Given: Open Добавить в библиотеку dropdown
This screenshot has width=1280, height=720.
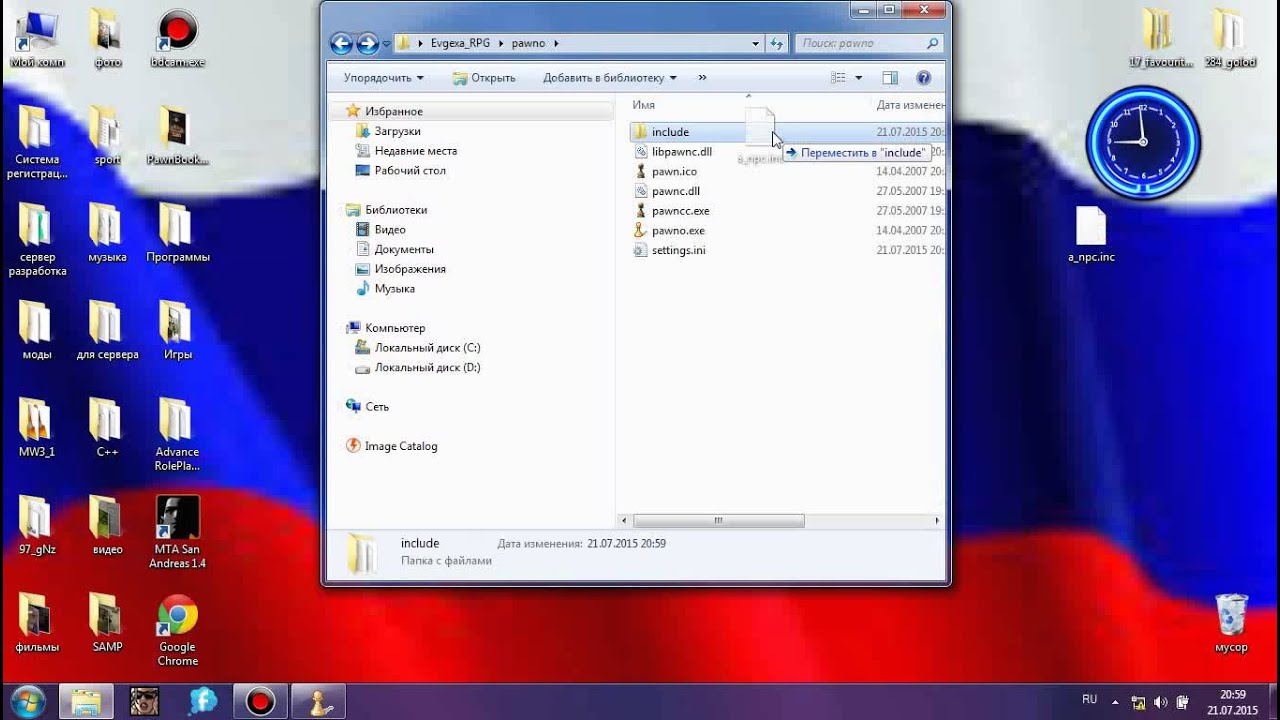Looking at the screenshot, I should (609, 77).
